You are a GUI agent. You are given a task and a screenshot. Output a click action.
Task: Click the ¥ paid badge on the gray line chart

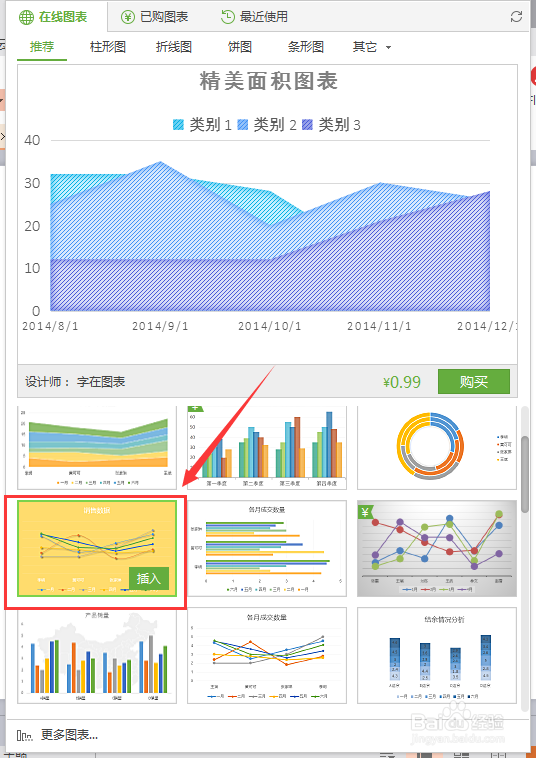tap(365, 511)
